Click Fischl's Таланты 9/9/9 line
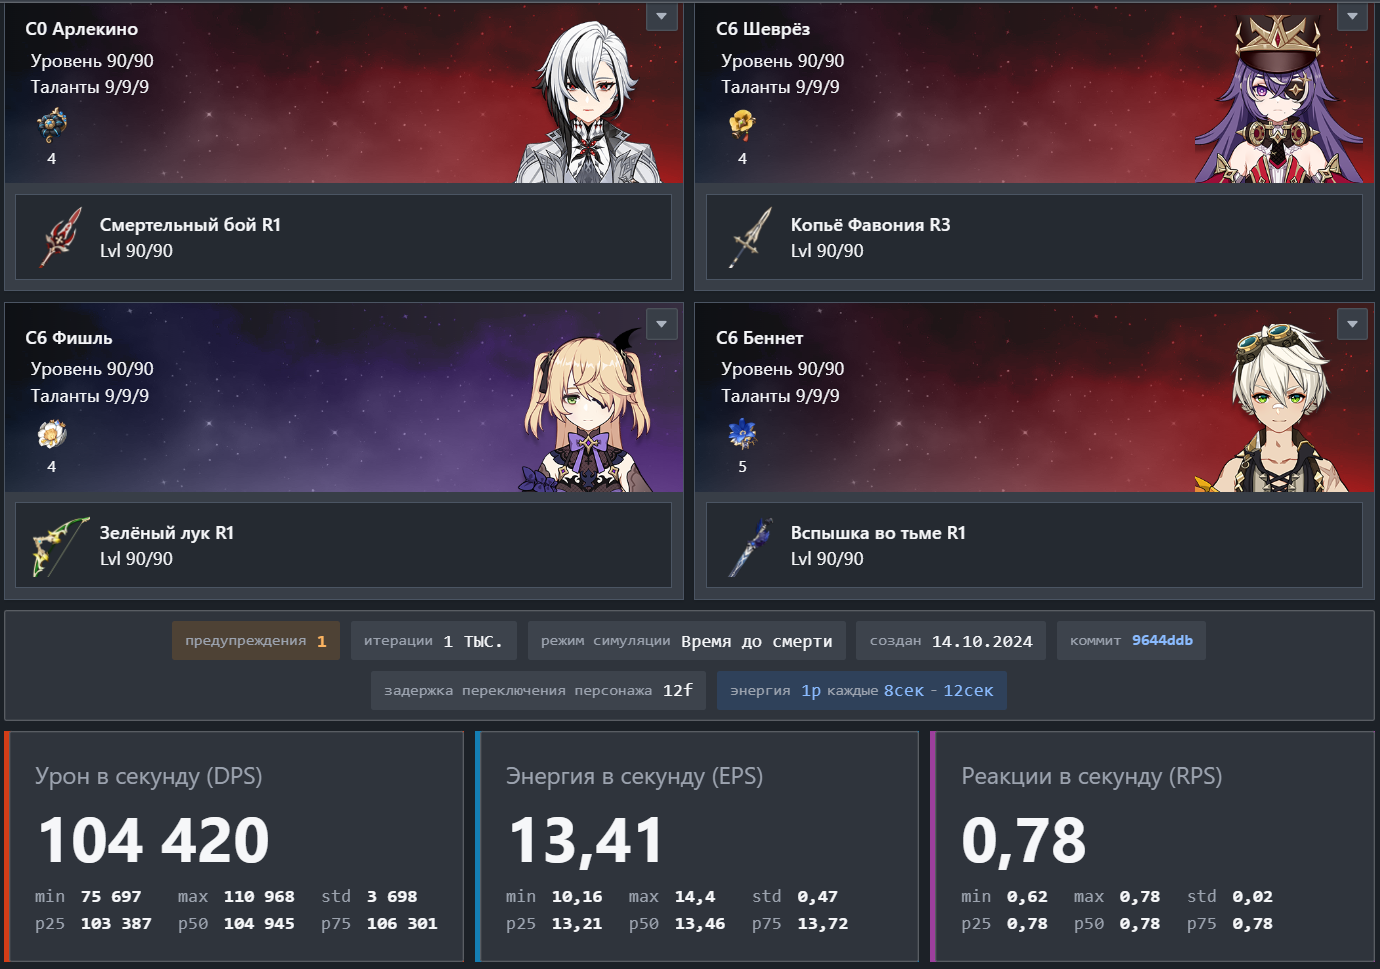This screenshot has height=969, width=1380. pyautogui.click(x=90, y=396)
